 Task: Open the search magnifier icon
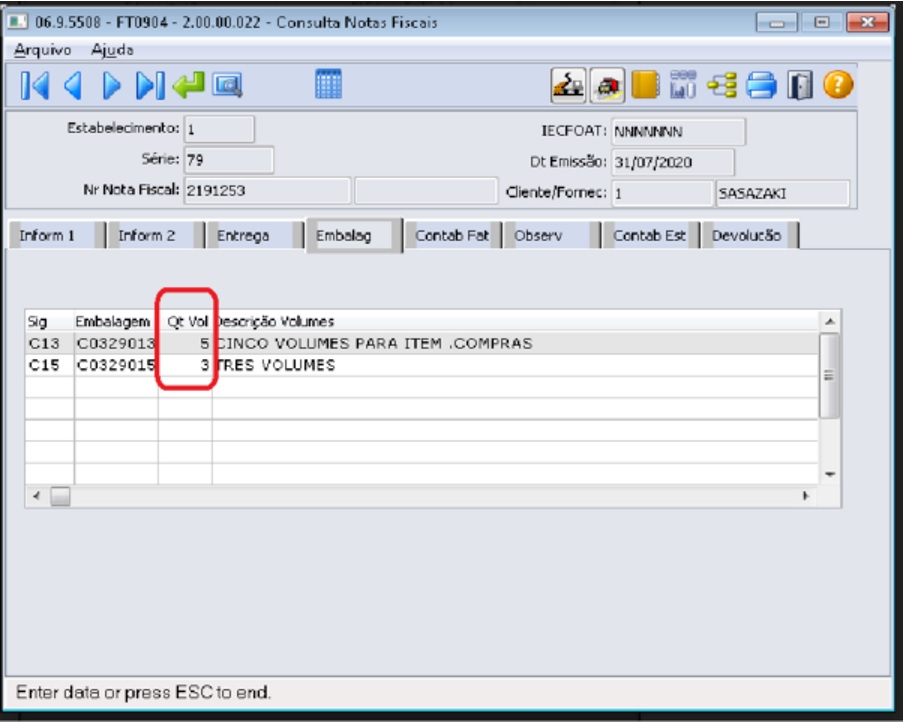[x=227, y=86]
